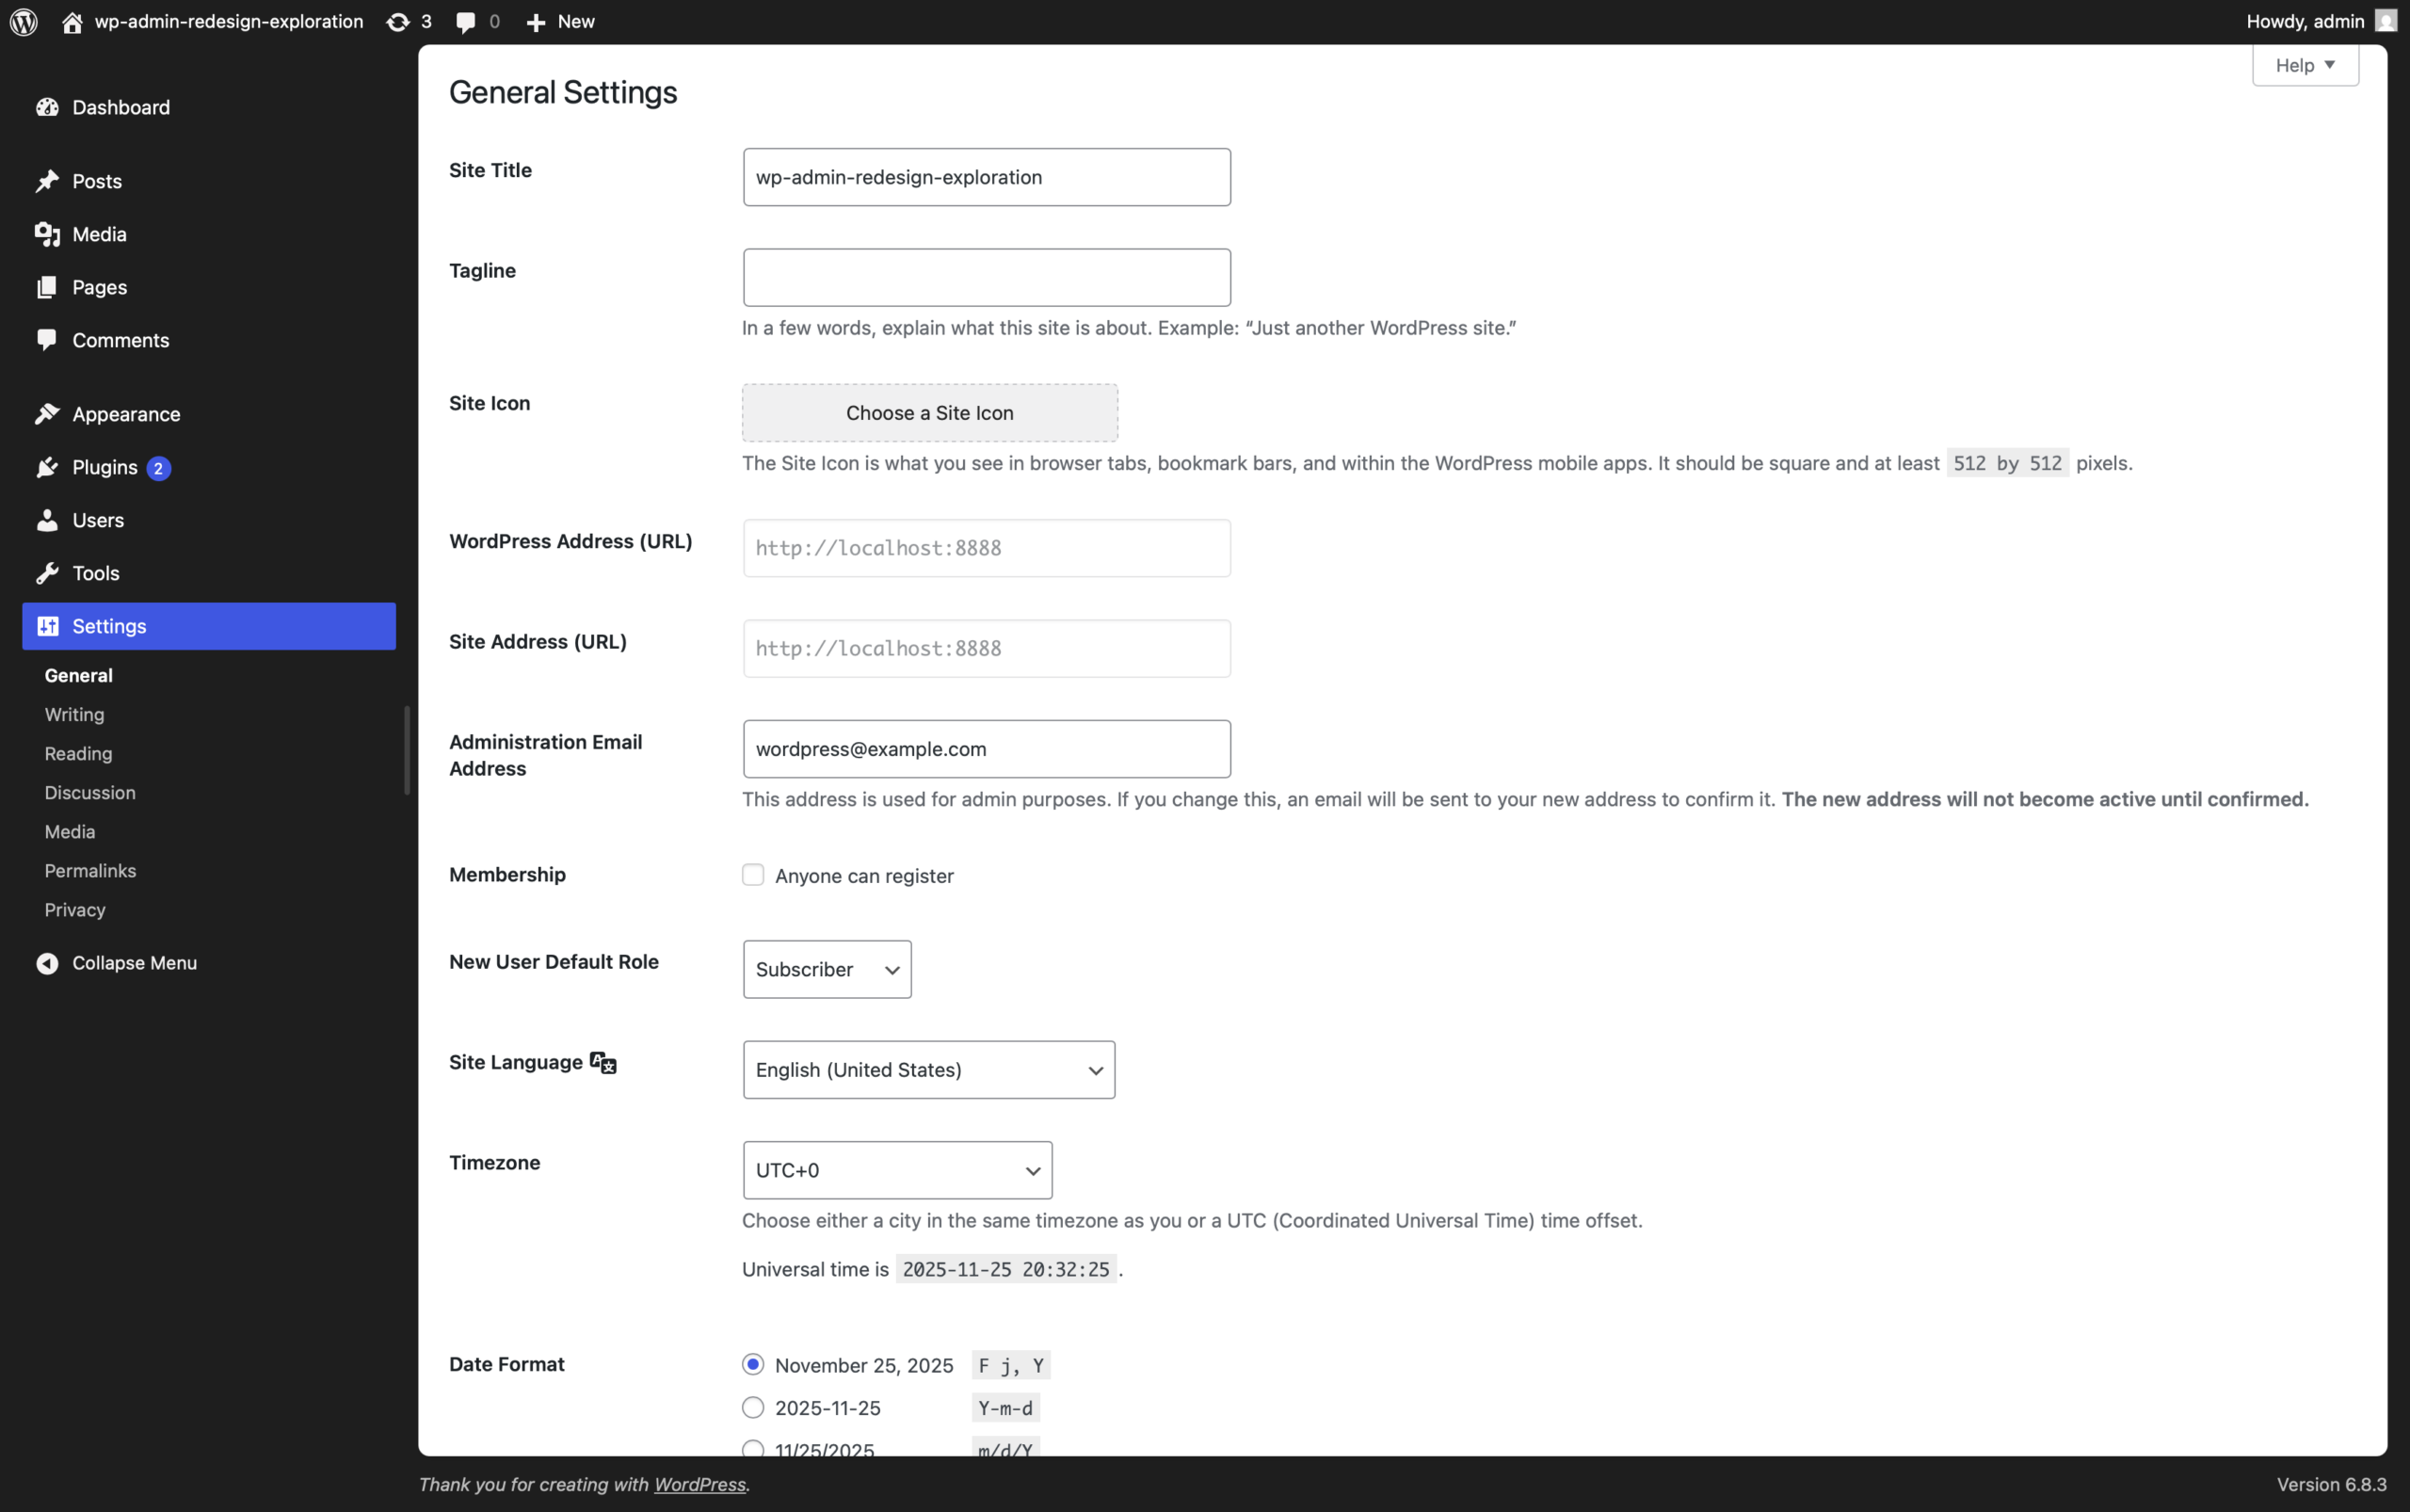Go to the Writing settings submenu

click(74, 715)
